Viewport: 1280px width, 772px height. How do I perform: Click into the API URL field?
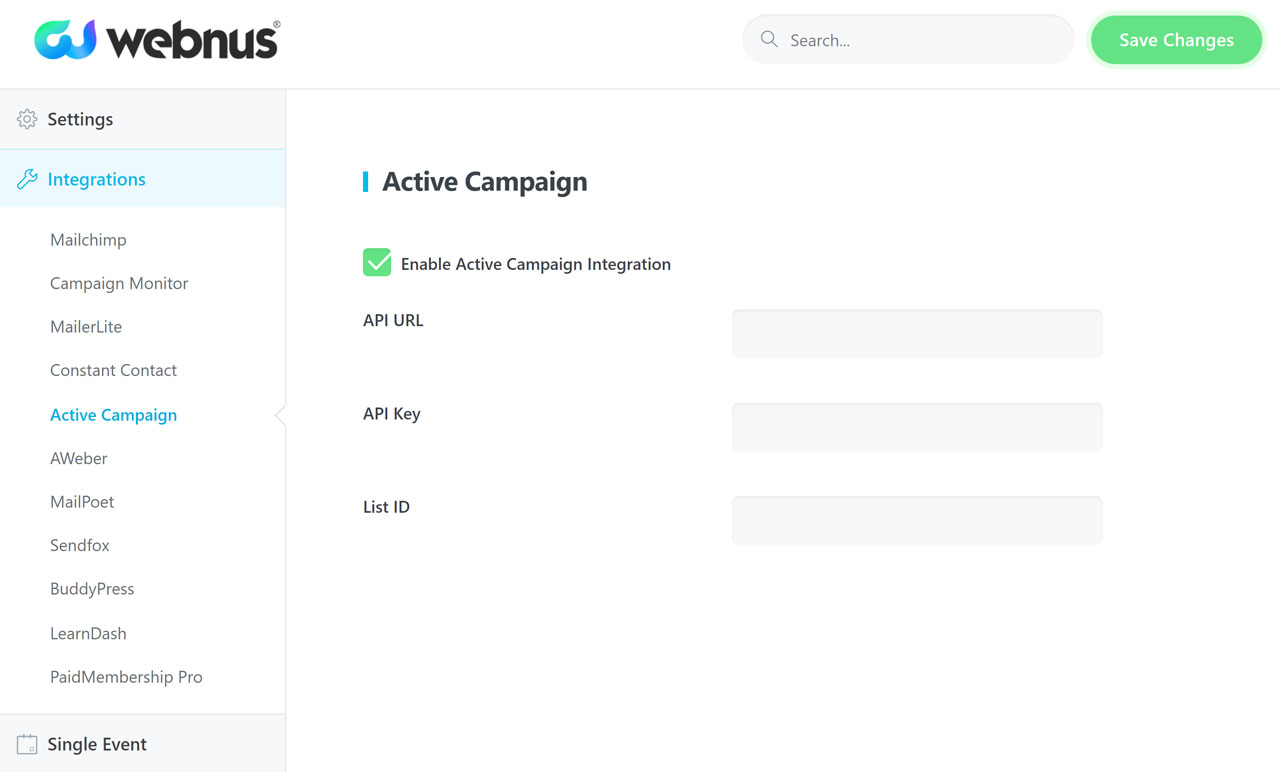point(917,334)
